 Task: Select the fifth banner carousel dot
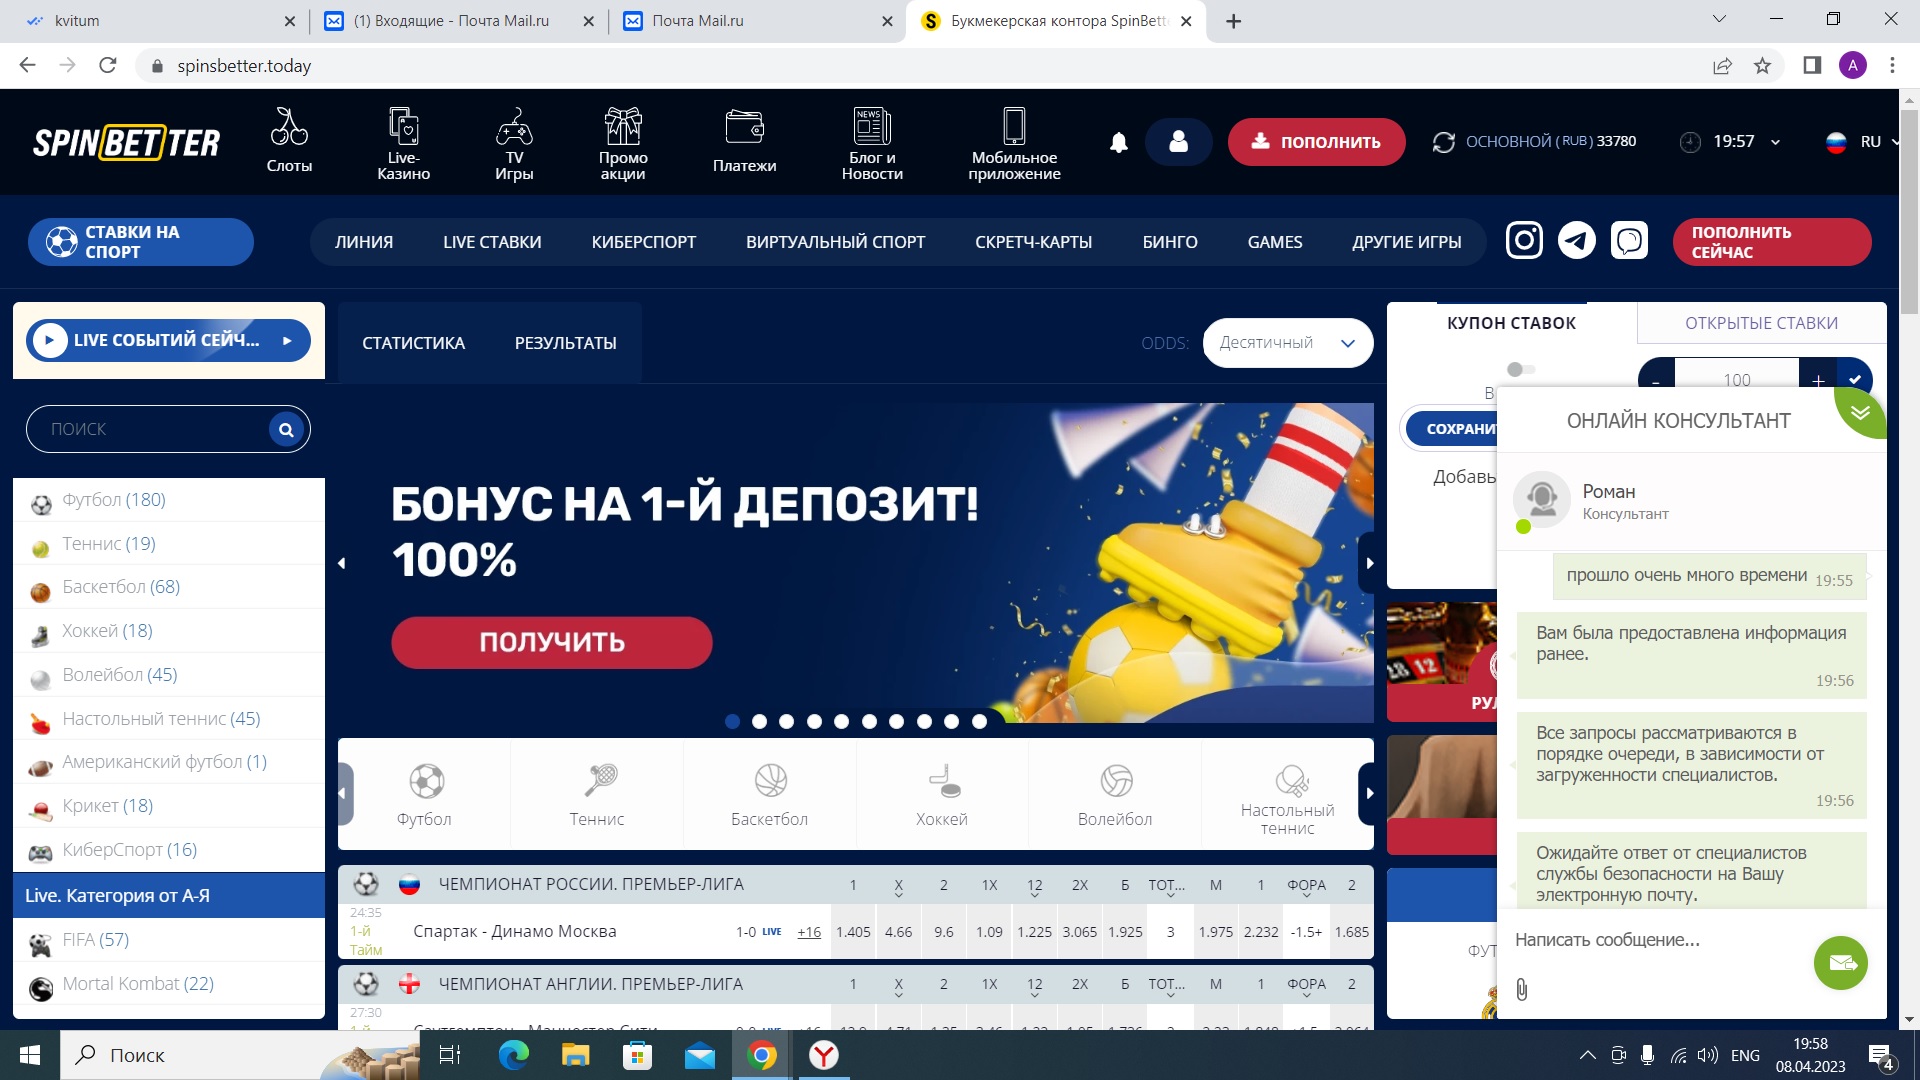[842, 721]
